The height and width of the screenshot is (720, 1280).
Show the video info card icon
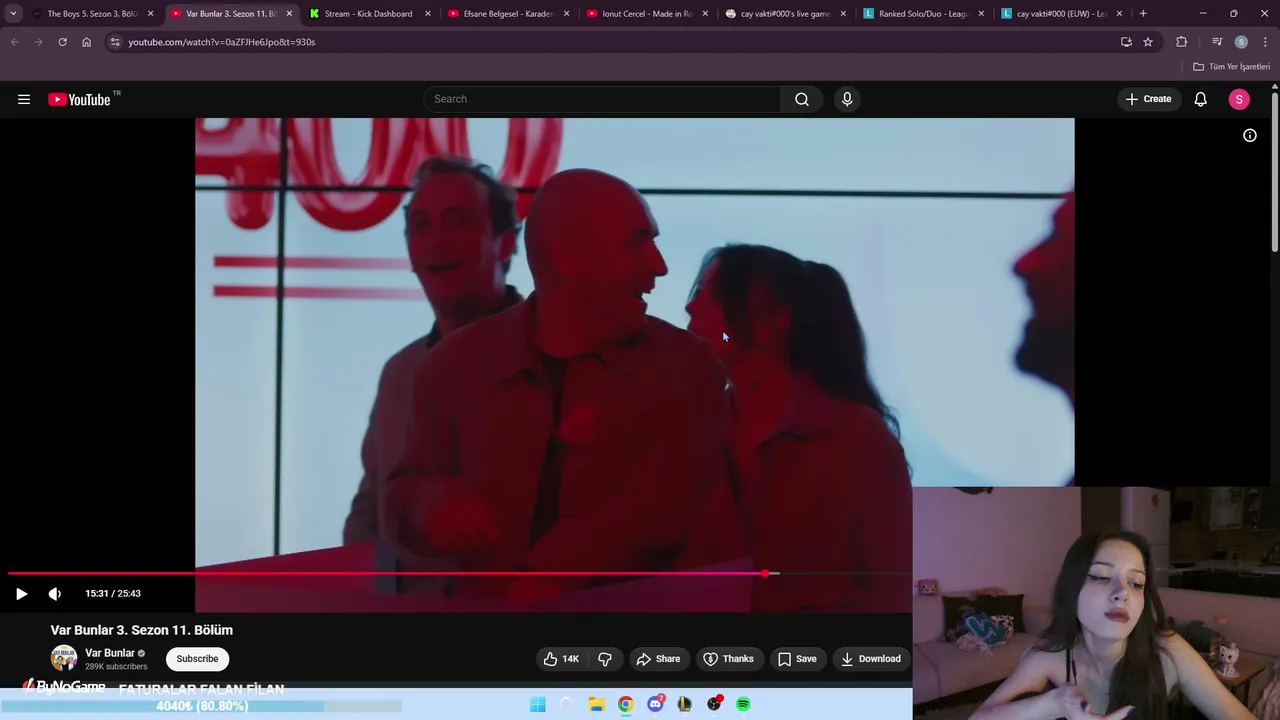1250,135
